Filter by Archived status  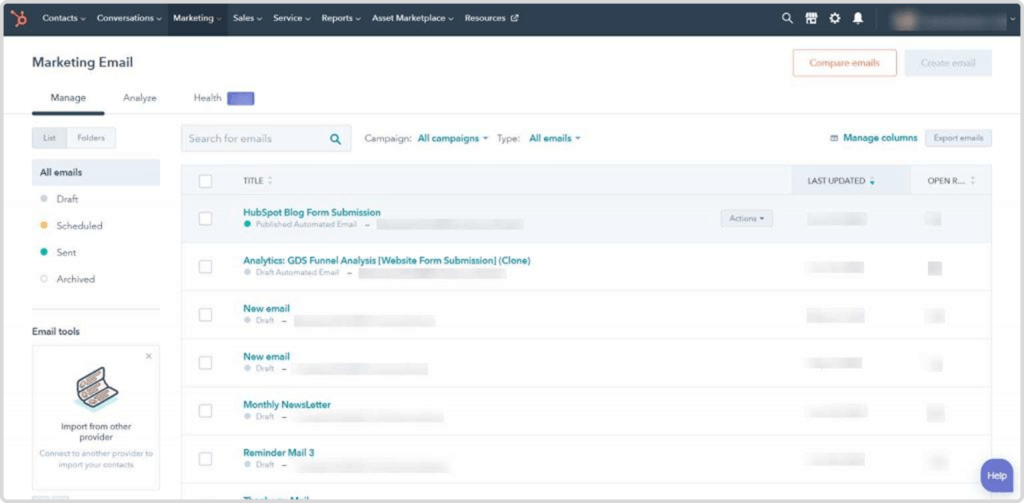tap(75, 279)
